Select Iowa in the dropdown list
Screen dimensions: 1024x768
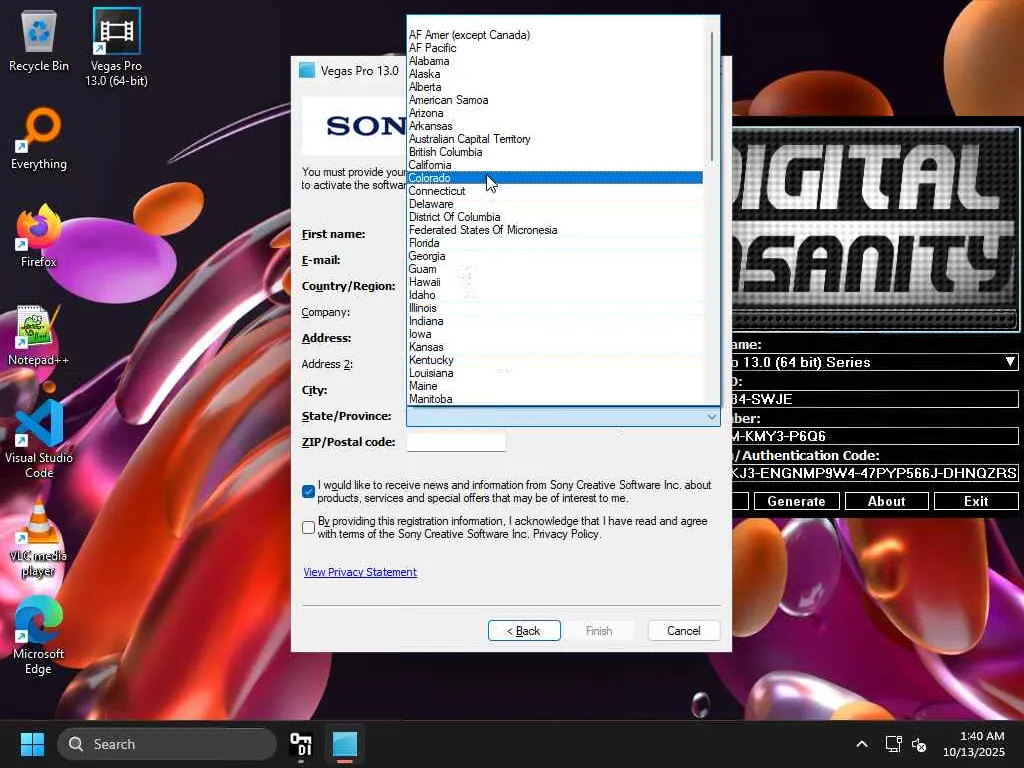tap(554, 334)
